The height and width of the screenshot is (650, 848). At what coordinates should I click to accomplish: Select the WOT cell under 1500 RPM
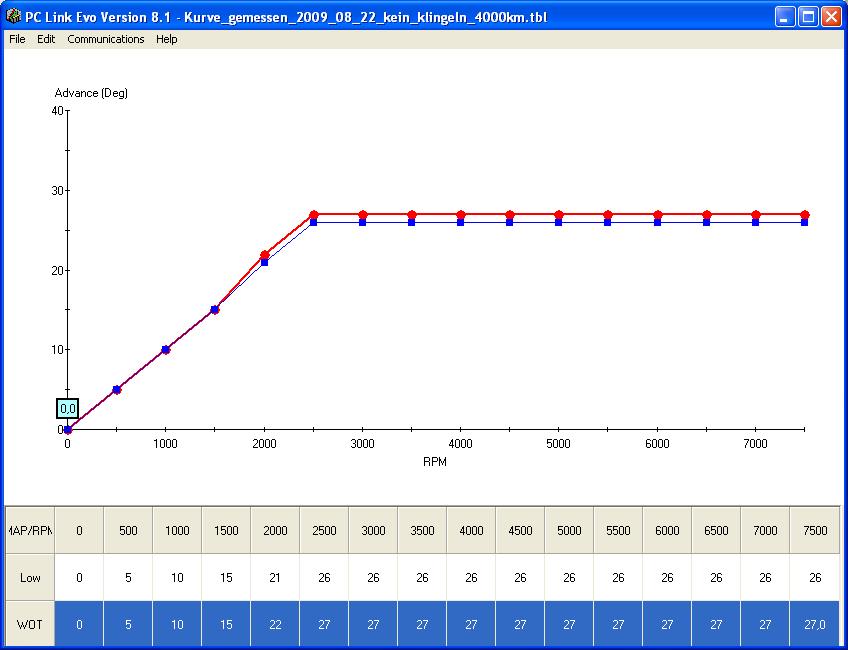click(226, 625)
